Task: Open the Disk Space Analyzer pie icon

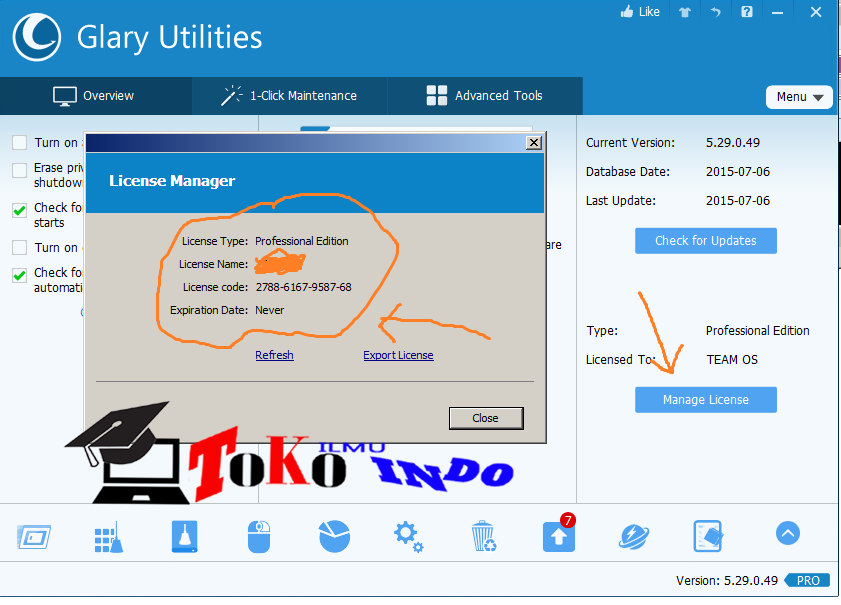Action: pos(334,536)
